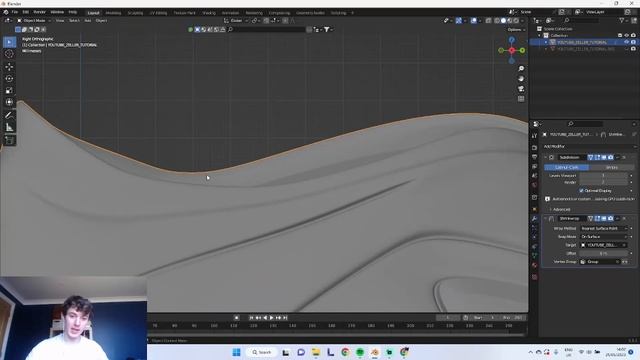Click the zoom view magnifier icon
The height and width of the screenshot is (360, 640).
(521, 69)
